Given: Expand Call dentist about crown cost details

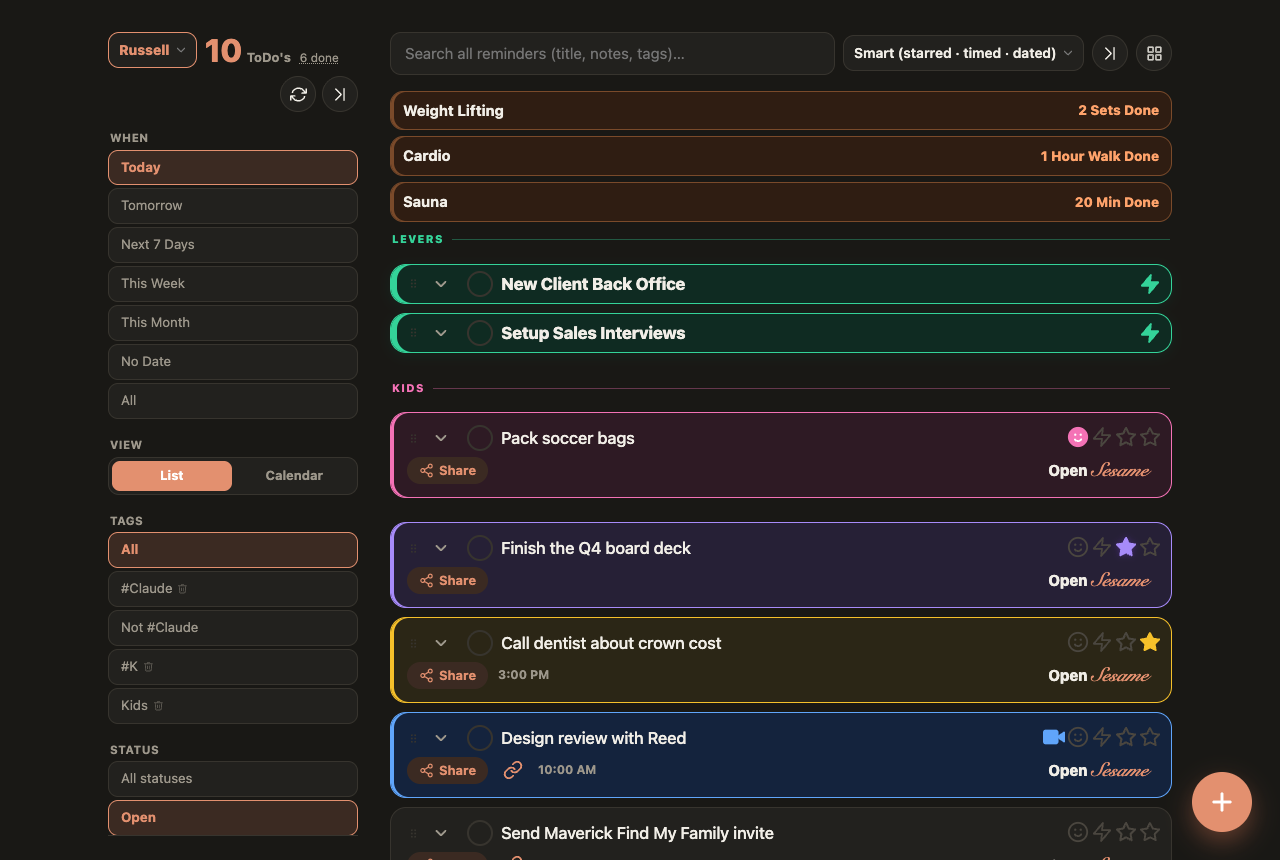Looking at the screenshot, I should pyautogui.click(x=441, y=643).
